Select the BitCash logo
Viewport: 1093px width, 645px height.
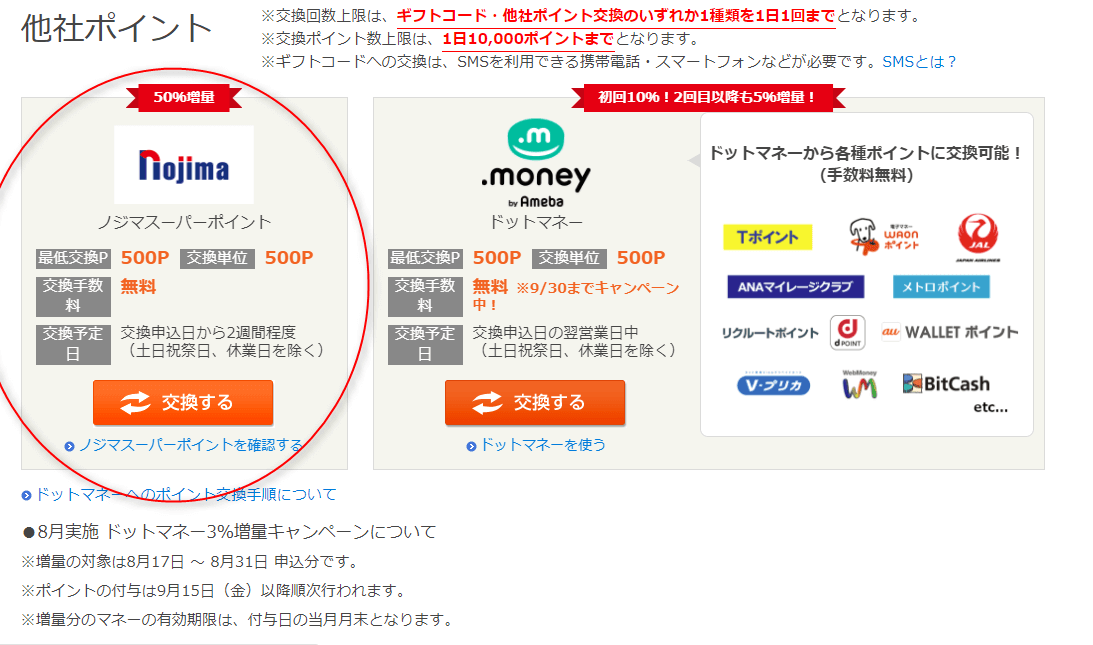click(946, 384)
